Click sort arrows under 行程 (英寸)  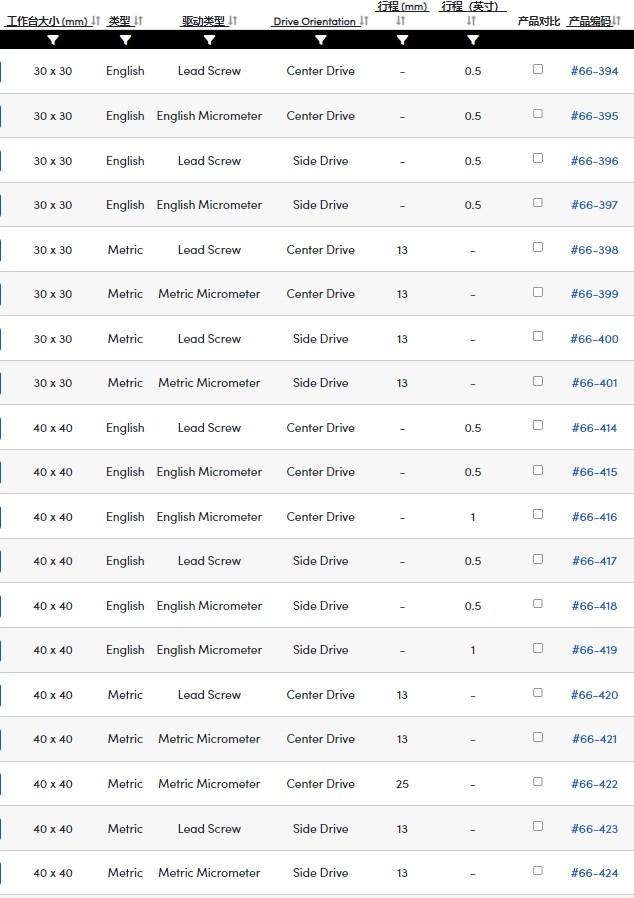pyautogui.click(x=471, y=21)
